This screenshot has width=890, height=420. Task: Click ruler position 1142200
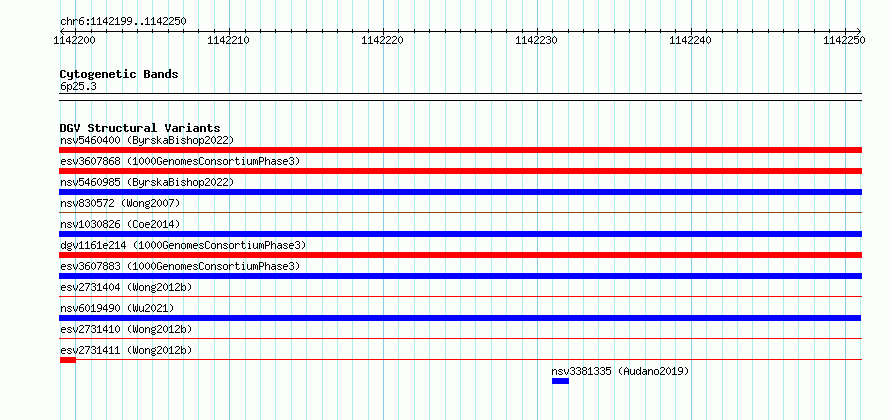(x=74, y=40)
